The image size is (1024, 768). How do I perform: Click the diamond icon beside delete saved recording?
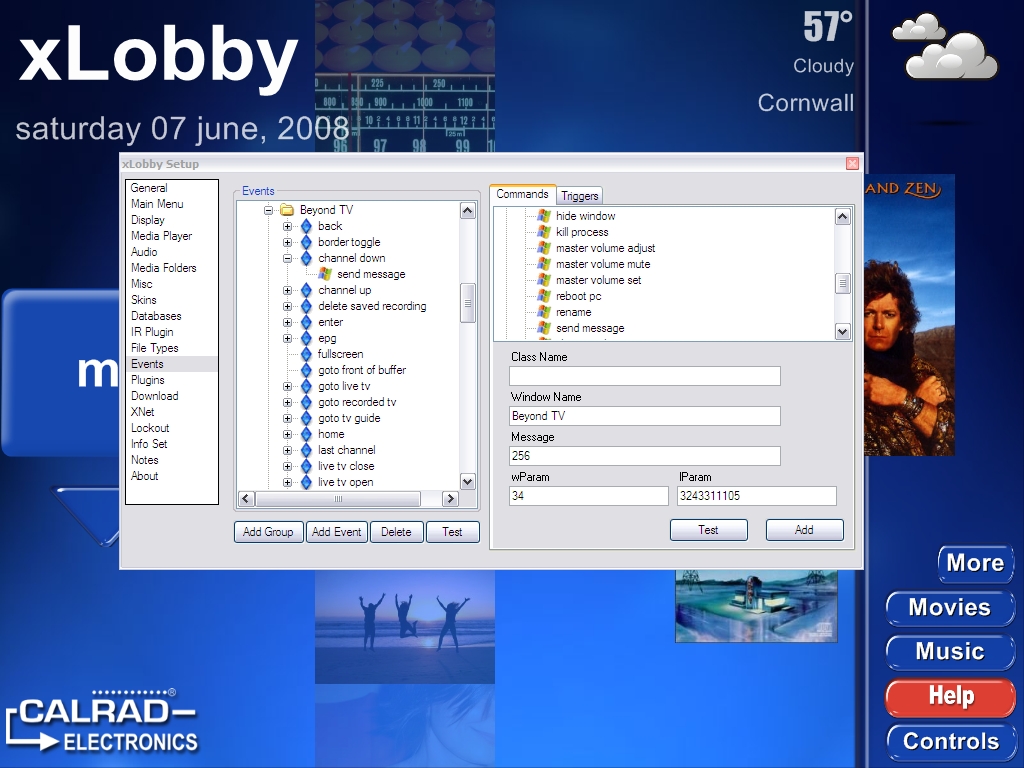point(306,306)
